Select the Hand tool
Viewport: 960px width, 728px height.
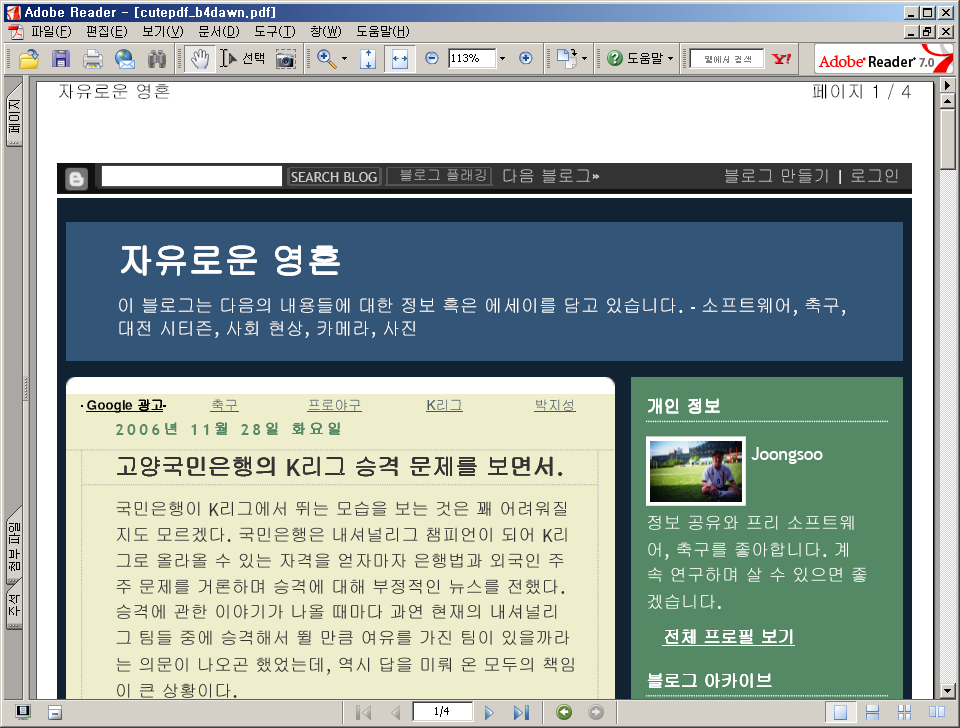[x=200, y=59]
